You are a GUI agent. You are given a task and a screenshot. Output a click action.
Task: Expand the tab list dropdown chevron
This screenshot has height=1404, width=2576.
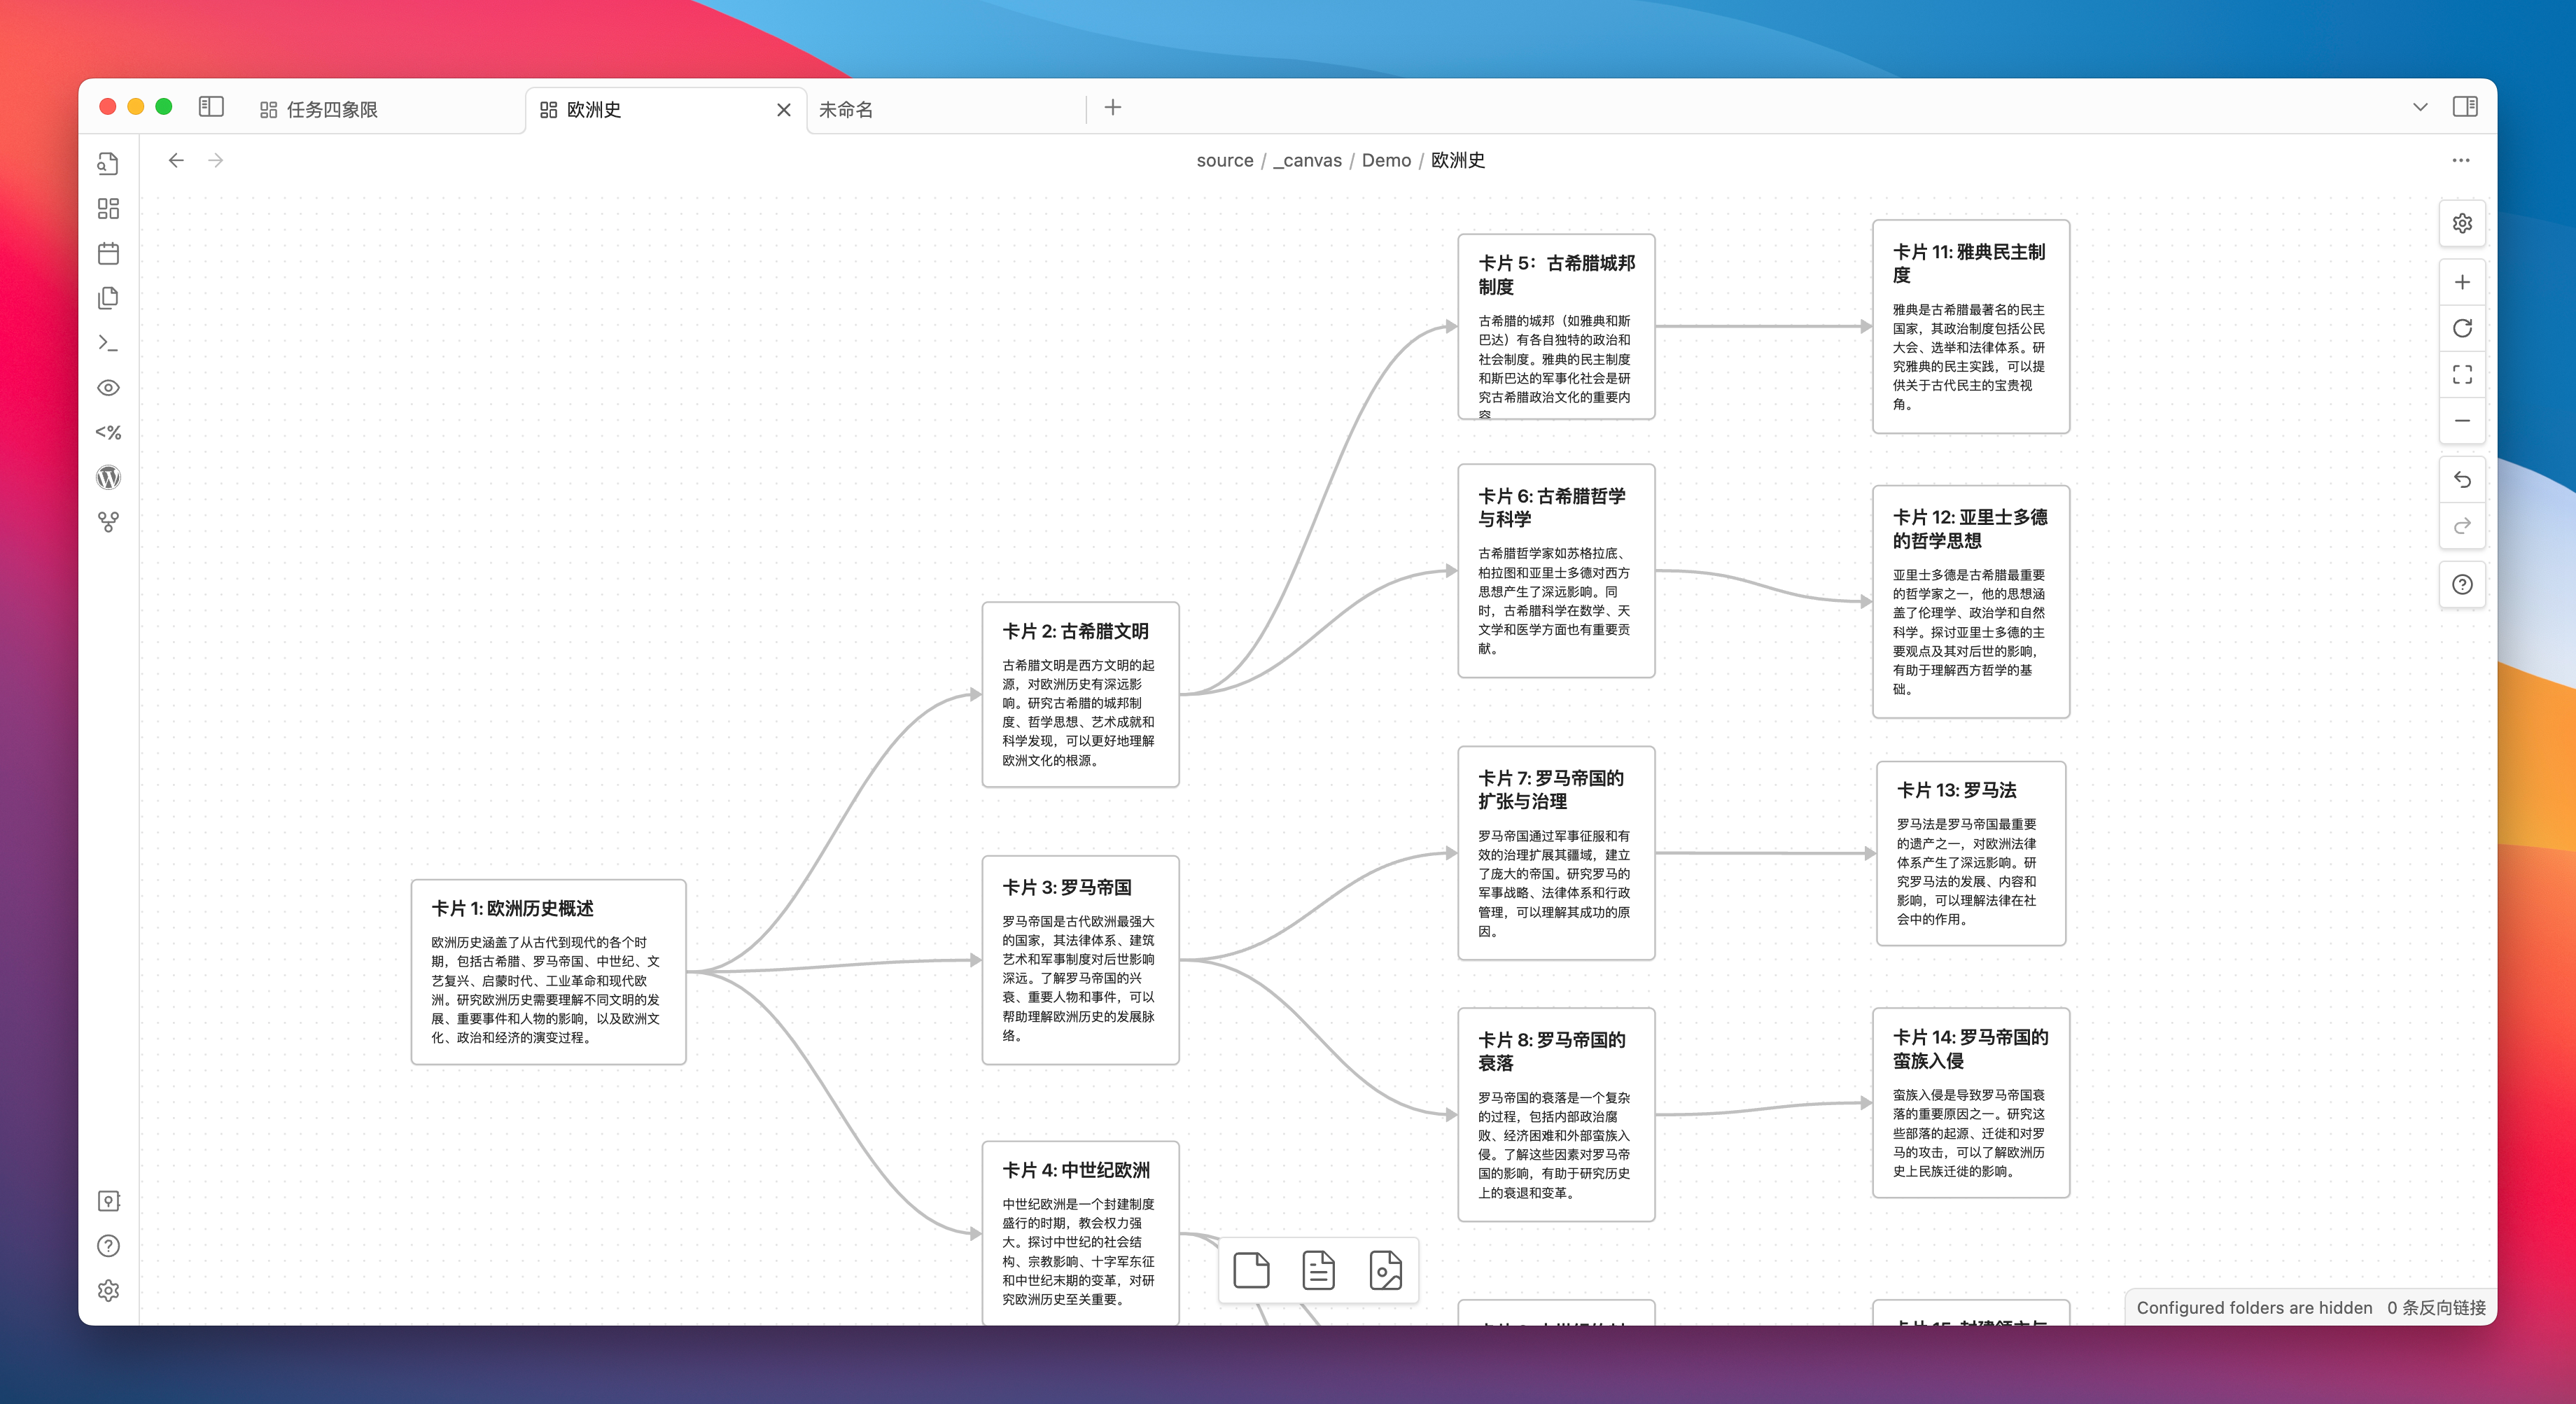2420,107
